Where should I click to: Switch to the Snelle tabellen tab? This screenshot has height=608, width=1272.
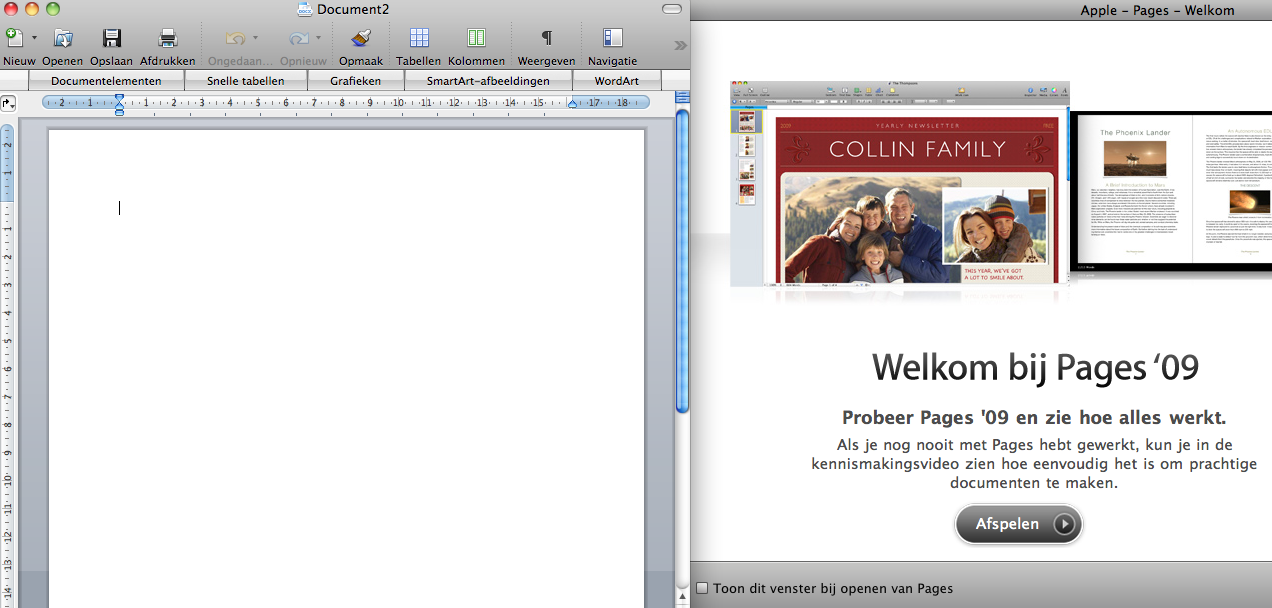click(x=246, y=81)
